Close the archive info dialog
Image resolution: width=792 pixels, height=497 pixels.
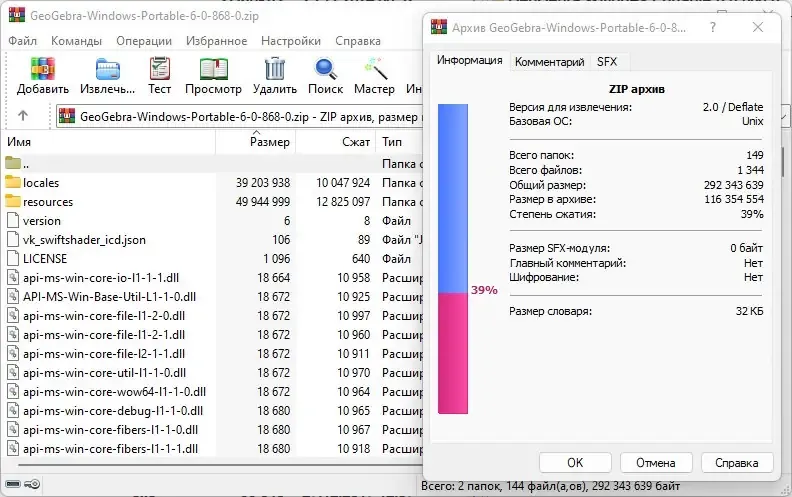(x=758, y=27)
